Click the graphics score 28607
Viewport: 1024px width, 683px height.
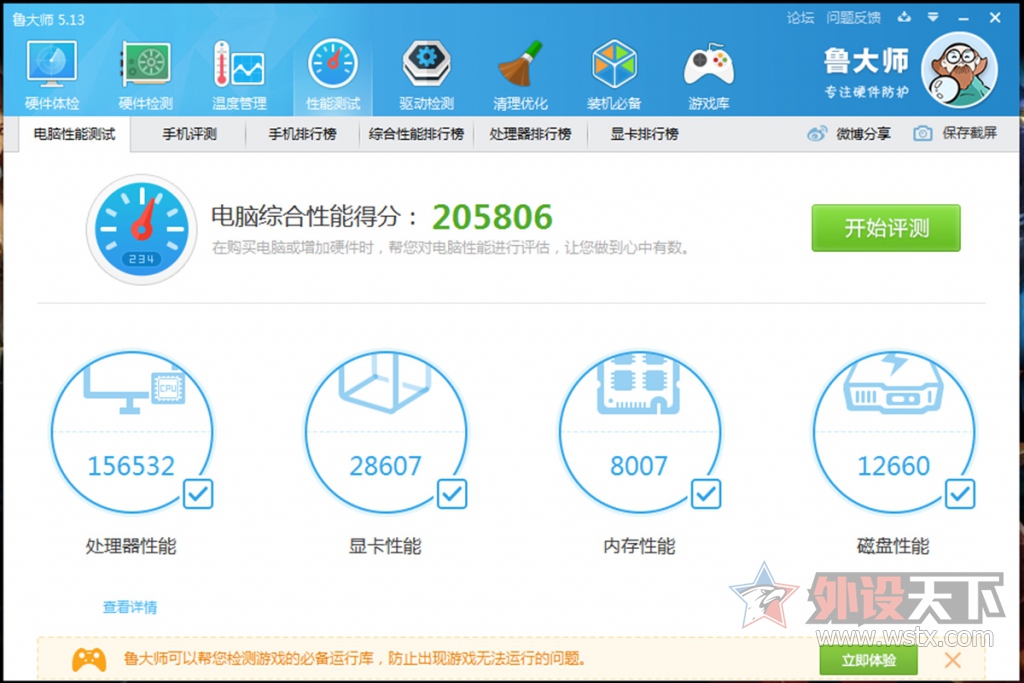pos(385,466)
